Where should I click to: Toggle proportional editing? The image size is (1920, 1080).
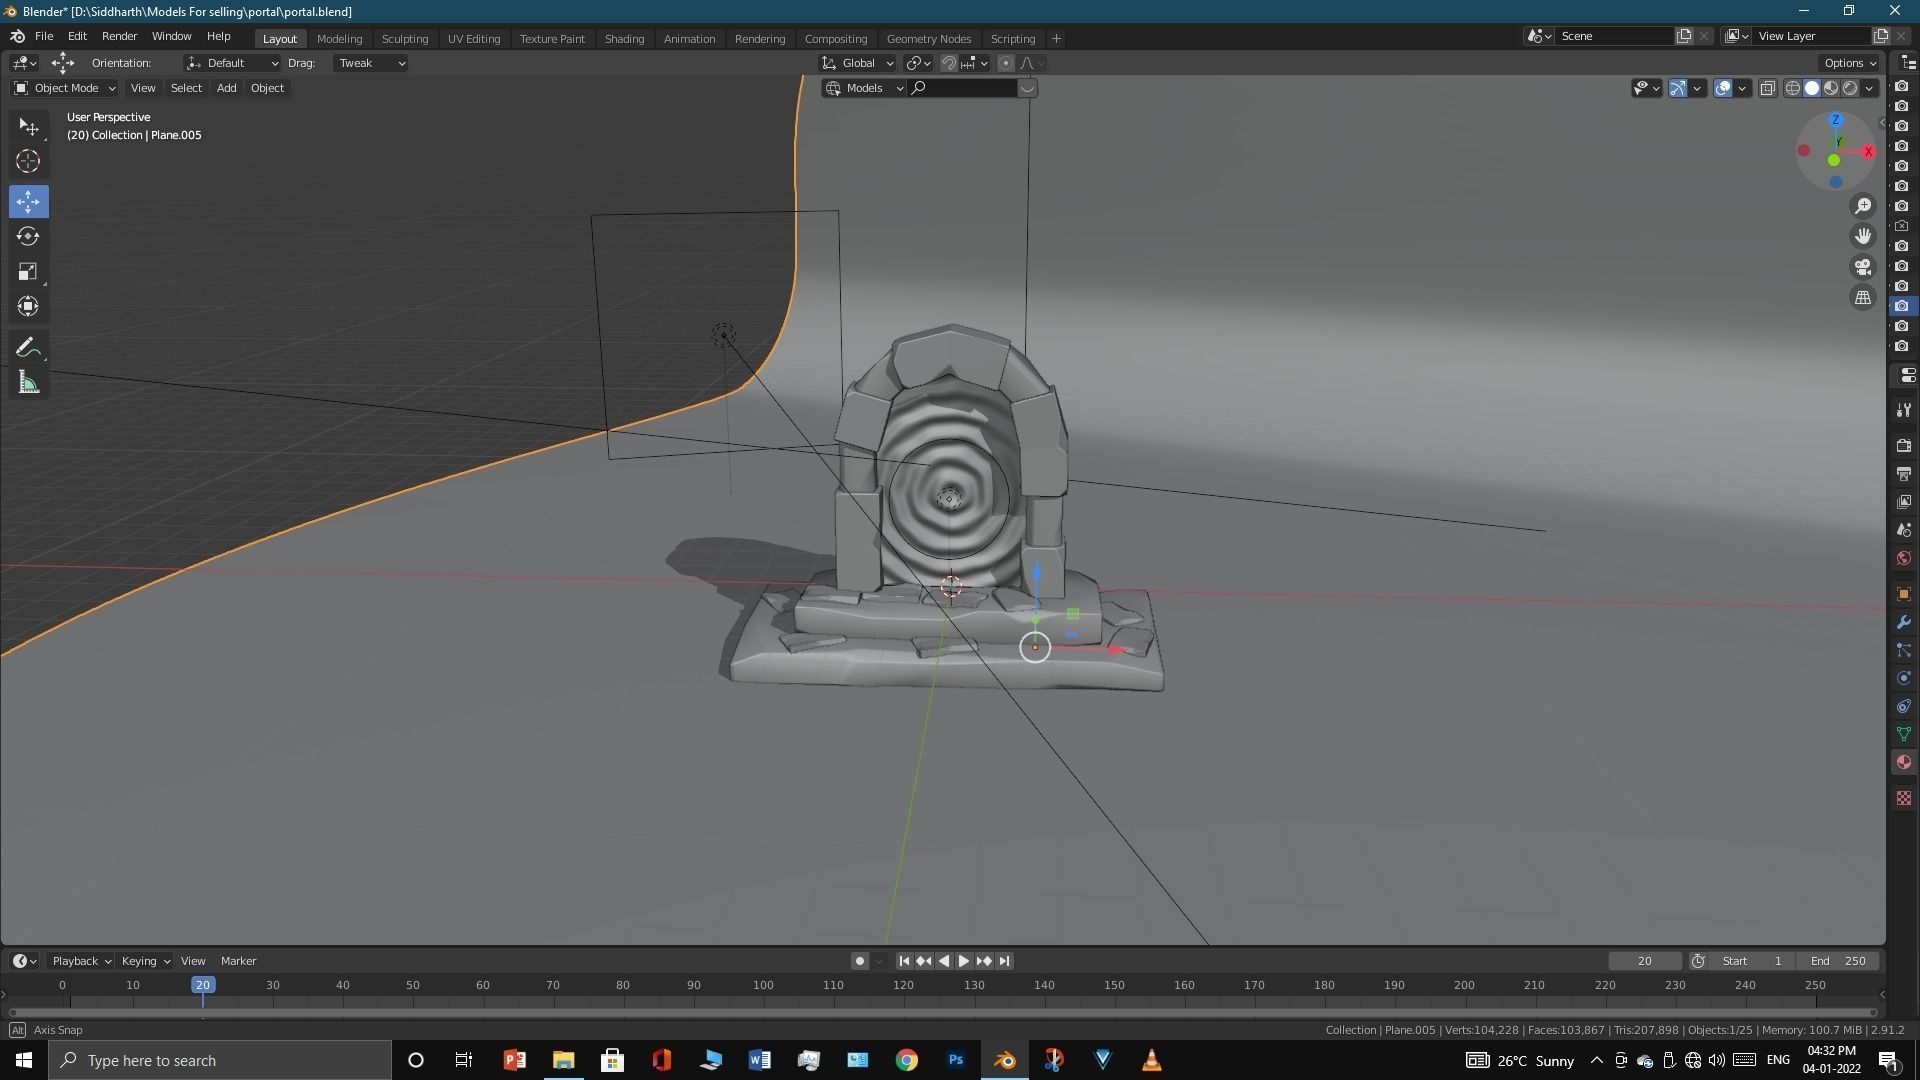click(1006, 63)
